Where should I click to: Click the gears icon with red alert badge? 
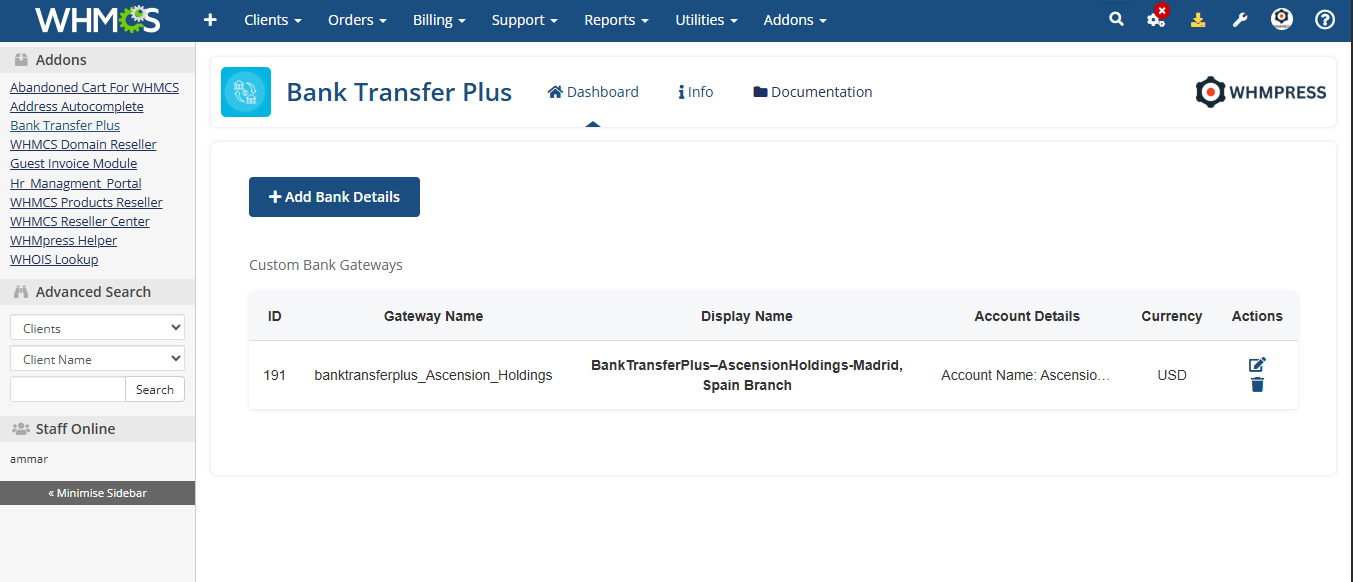pos(1156,20)
